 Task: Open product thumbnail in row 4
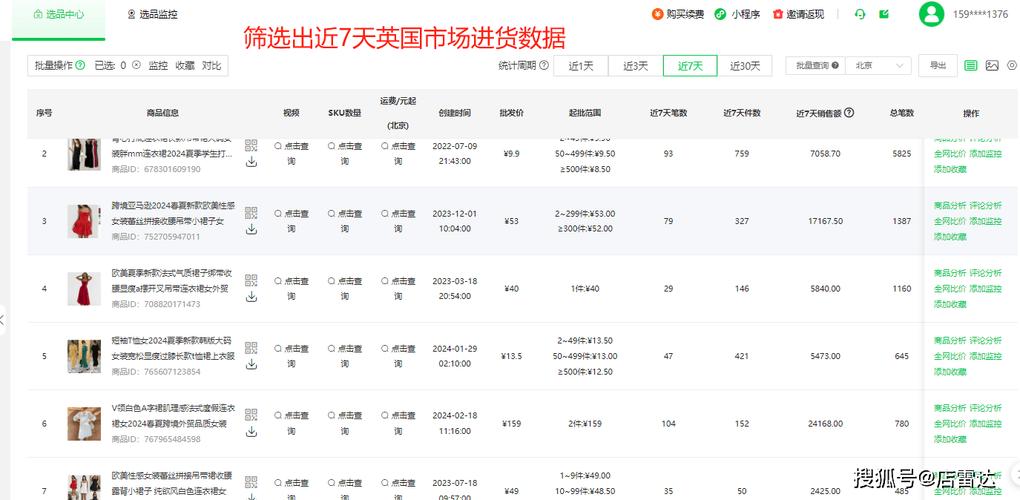click(x=84, y=289)
